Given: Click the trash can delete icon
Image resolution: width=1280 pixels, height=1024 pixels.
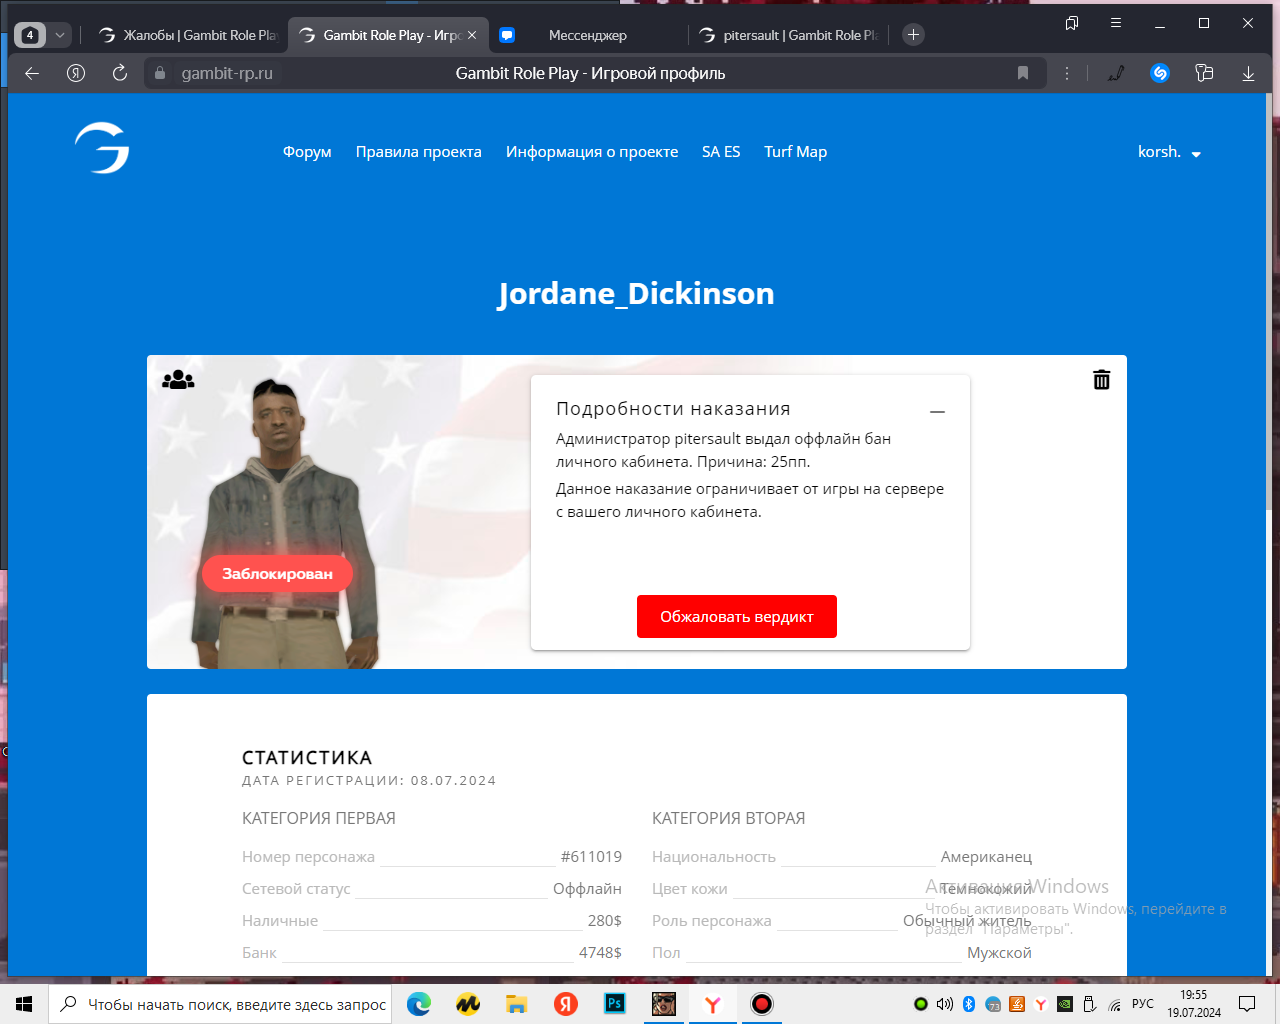Looking at the screenshot, I should click(1101, 380).
